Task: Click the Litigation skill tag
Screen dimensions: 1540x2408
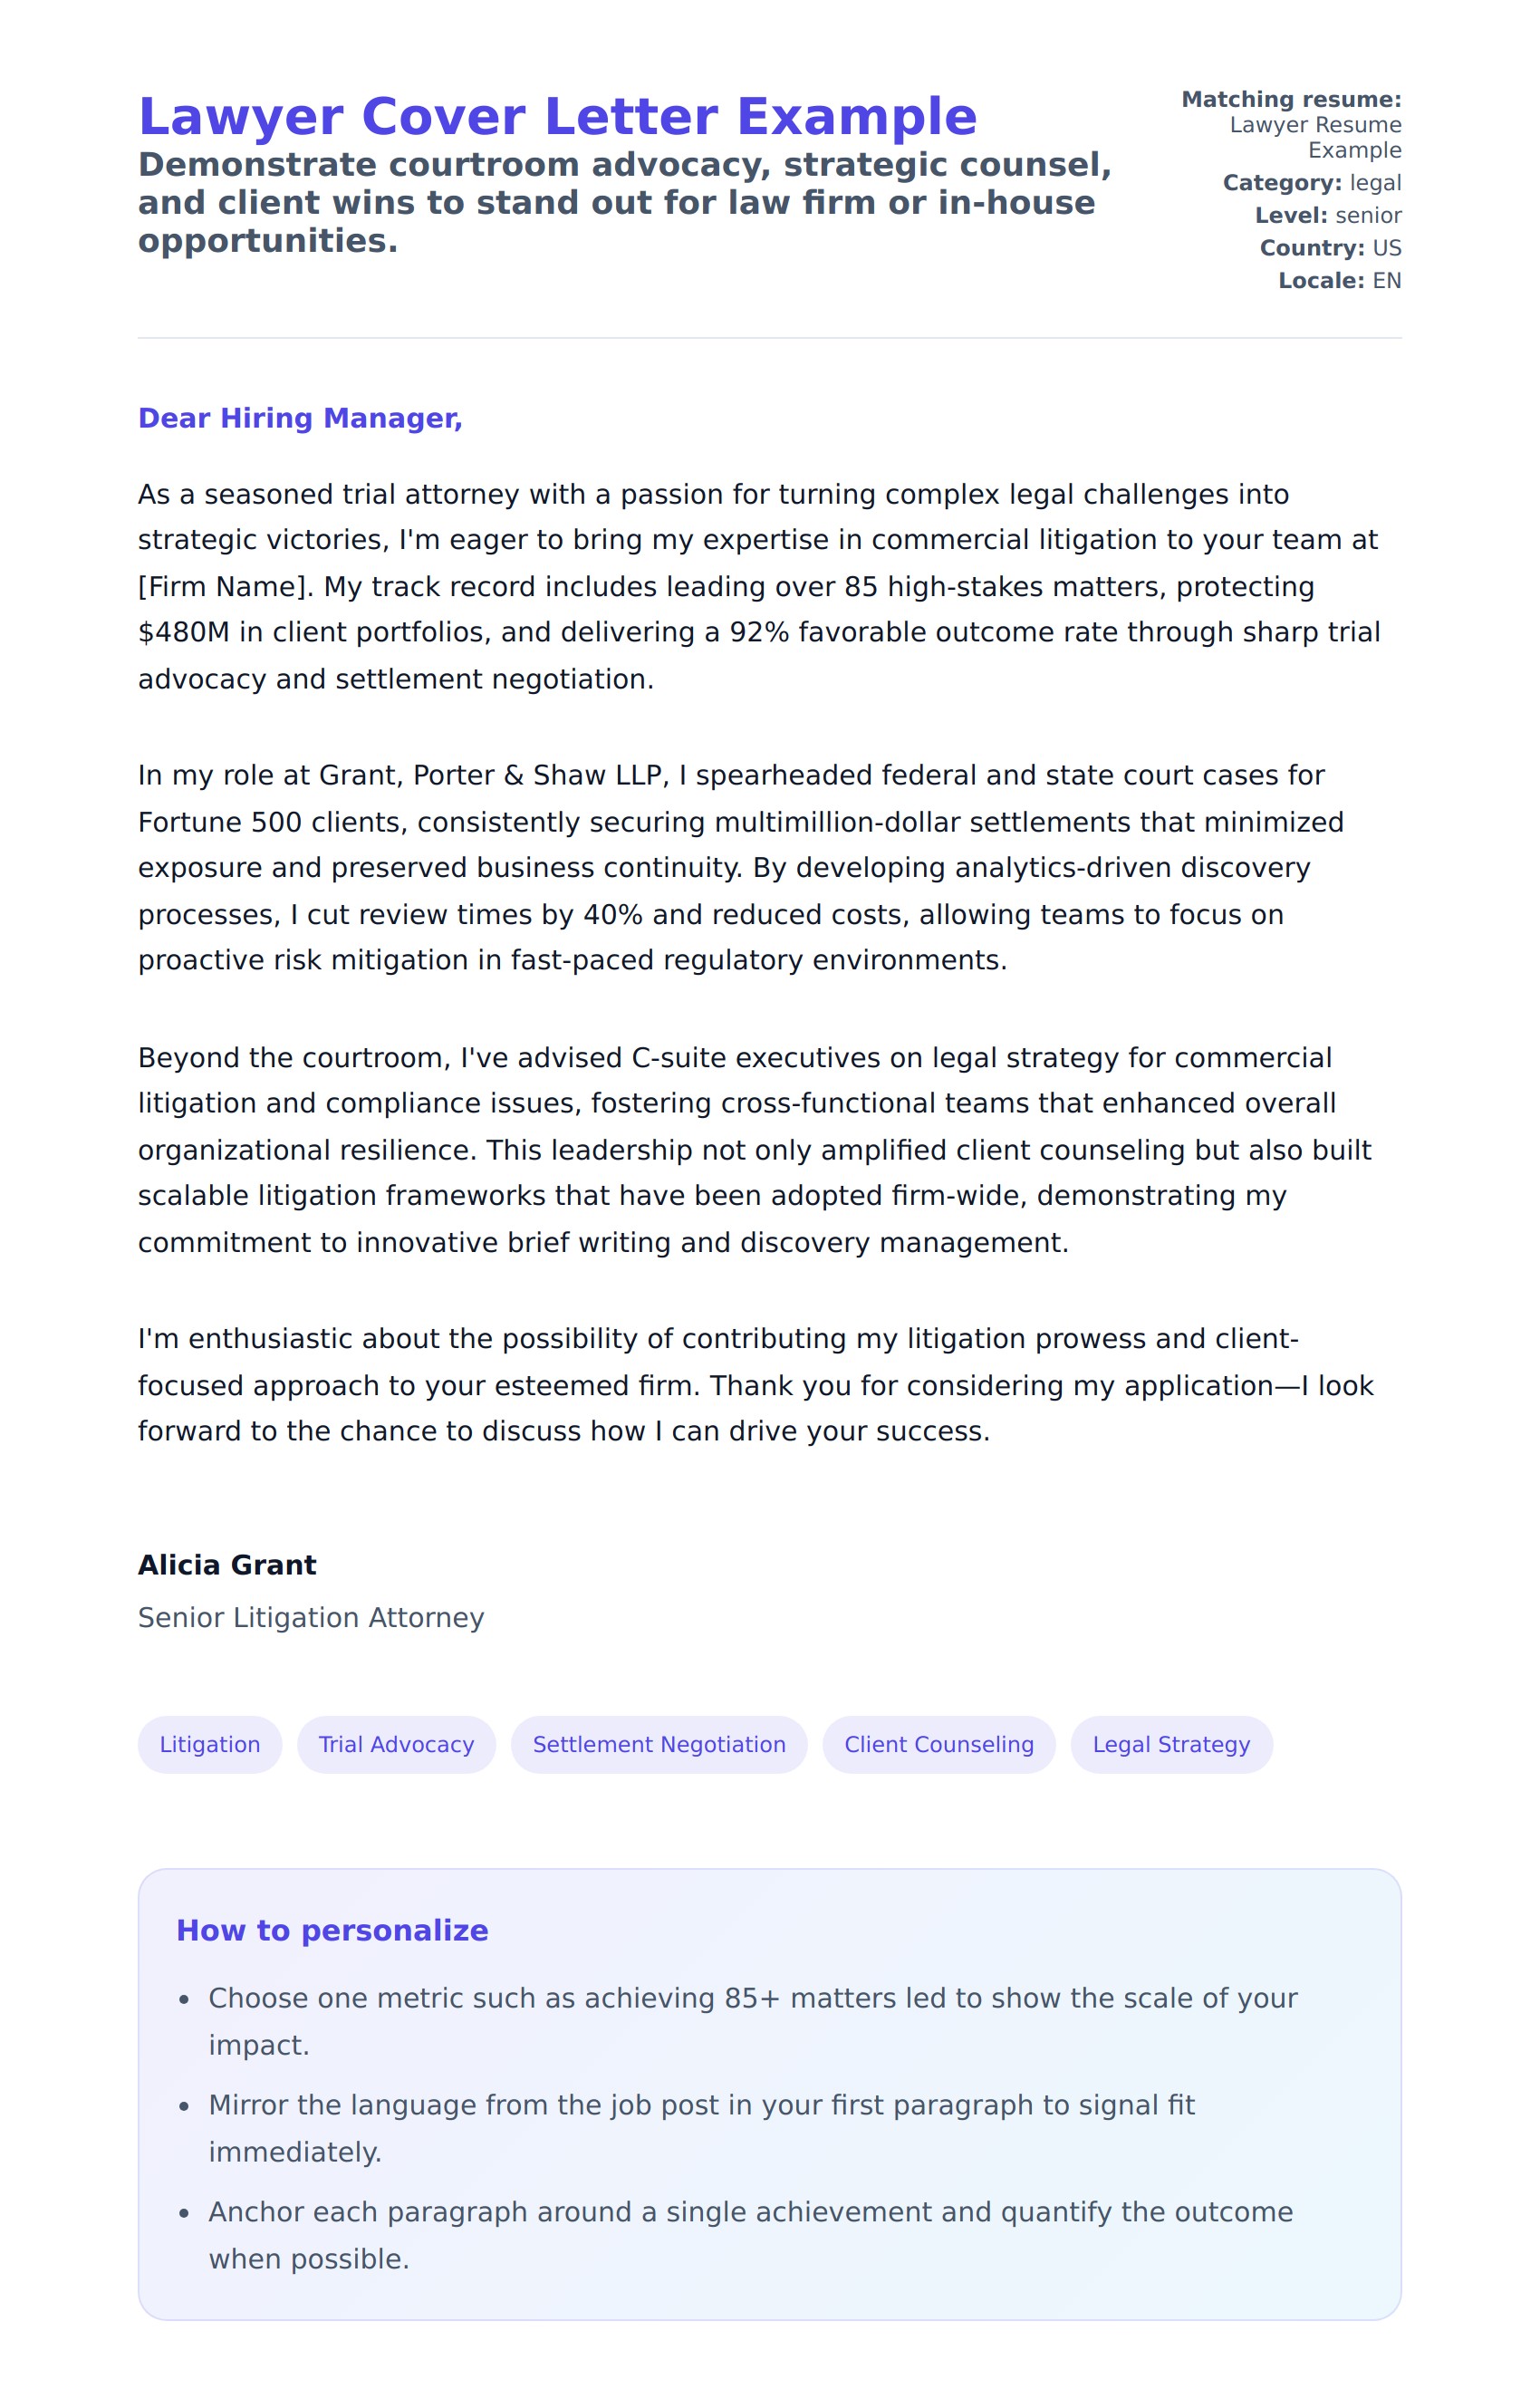Action: (210, 1745)
